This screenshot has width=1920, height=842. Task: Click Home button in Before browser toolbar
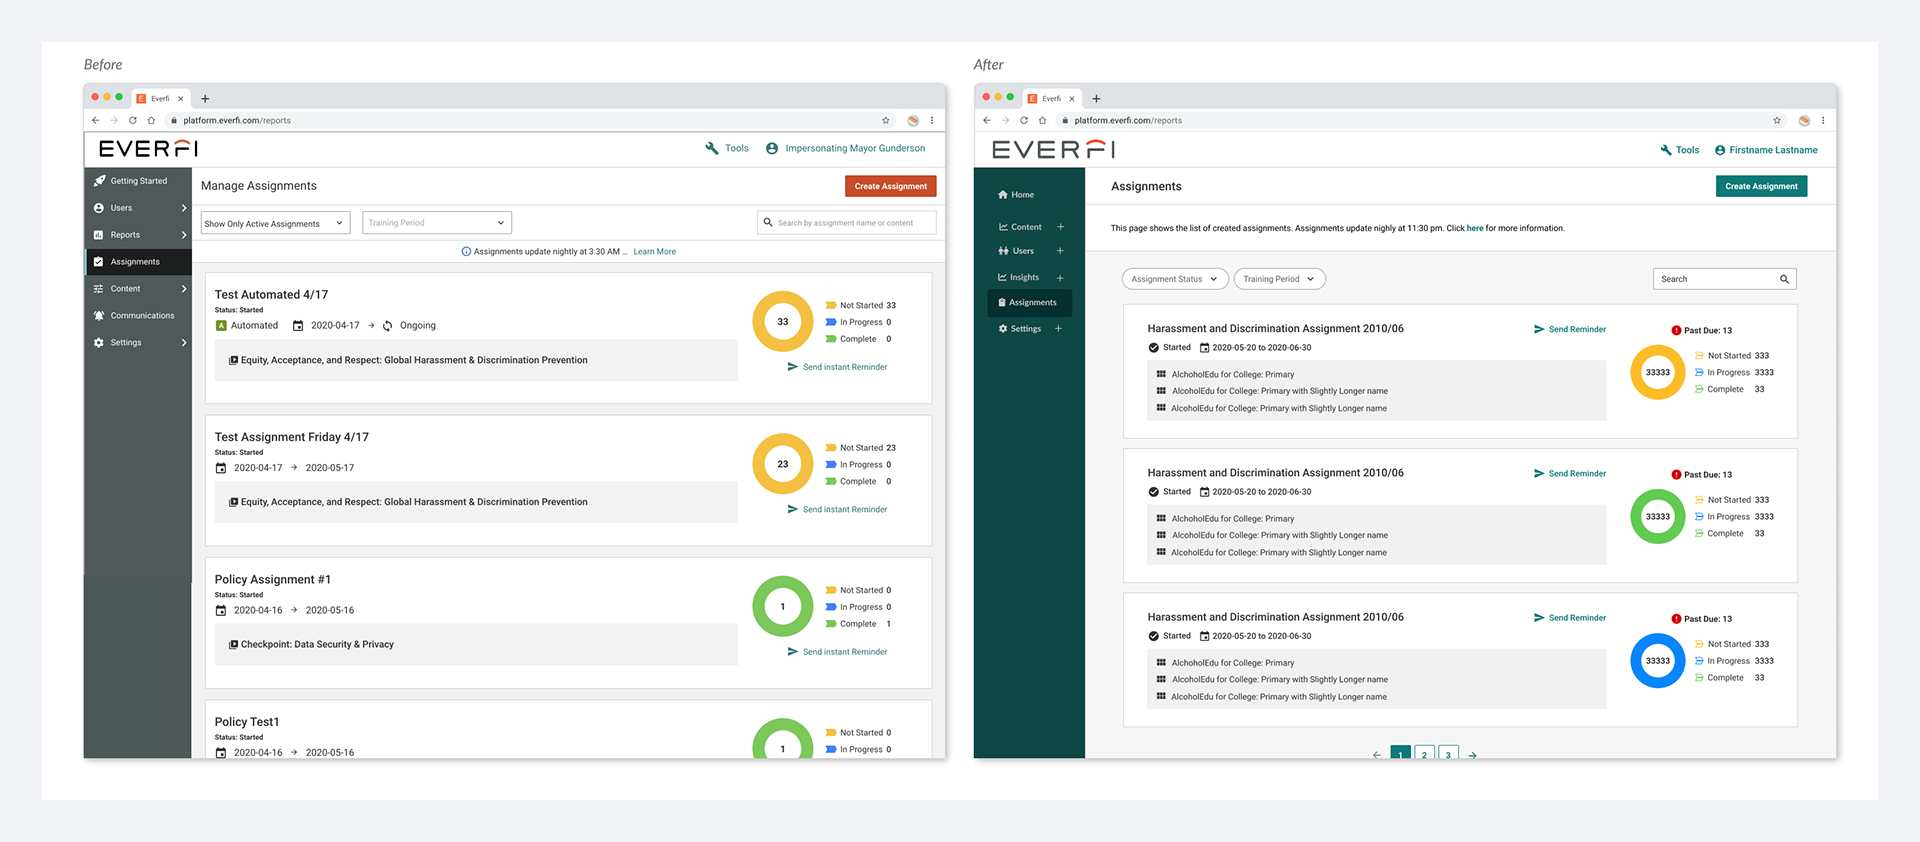pyautogui.click(x=151, y=120)
